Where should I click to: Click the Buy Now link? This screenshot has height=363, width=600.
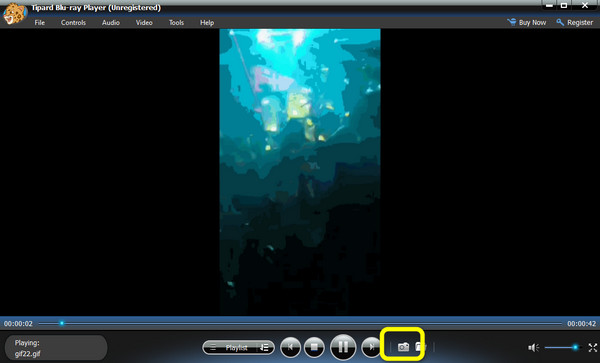tap(527, 23)
